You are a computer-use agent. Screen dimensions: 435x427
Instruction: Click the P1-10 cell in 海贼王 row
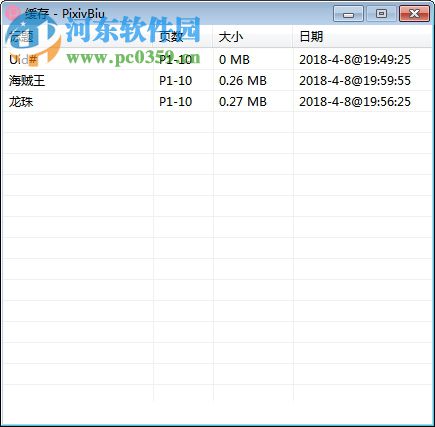click(175, 81)
